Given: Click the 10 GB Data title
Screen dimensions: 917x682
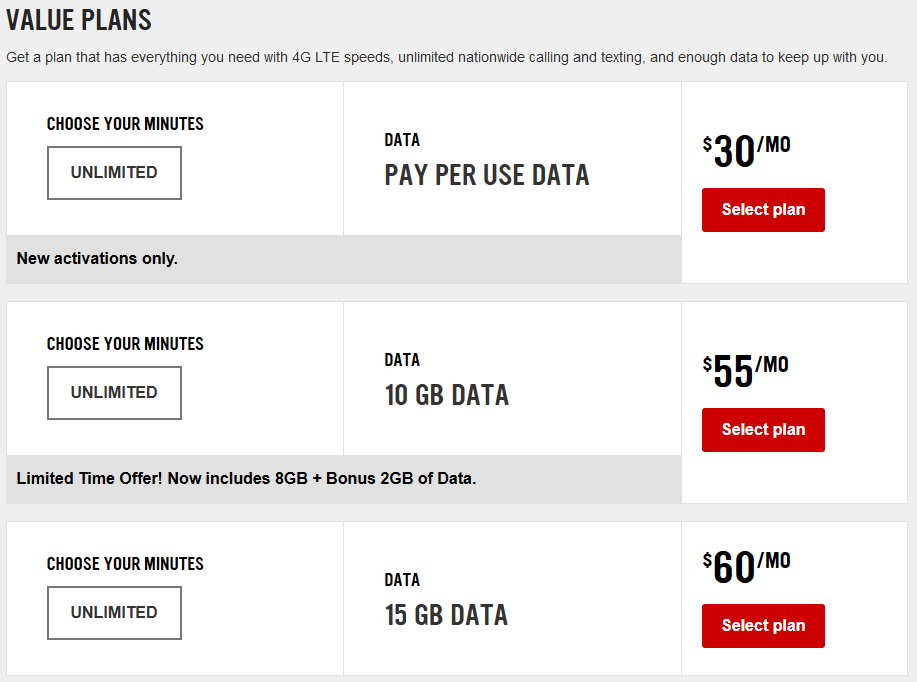Looking at the screenshot, I should click(447, 396).
